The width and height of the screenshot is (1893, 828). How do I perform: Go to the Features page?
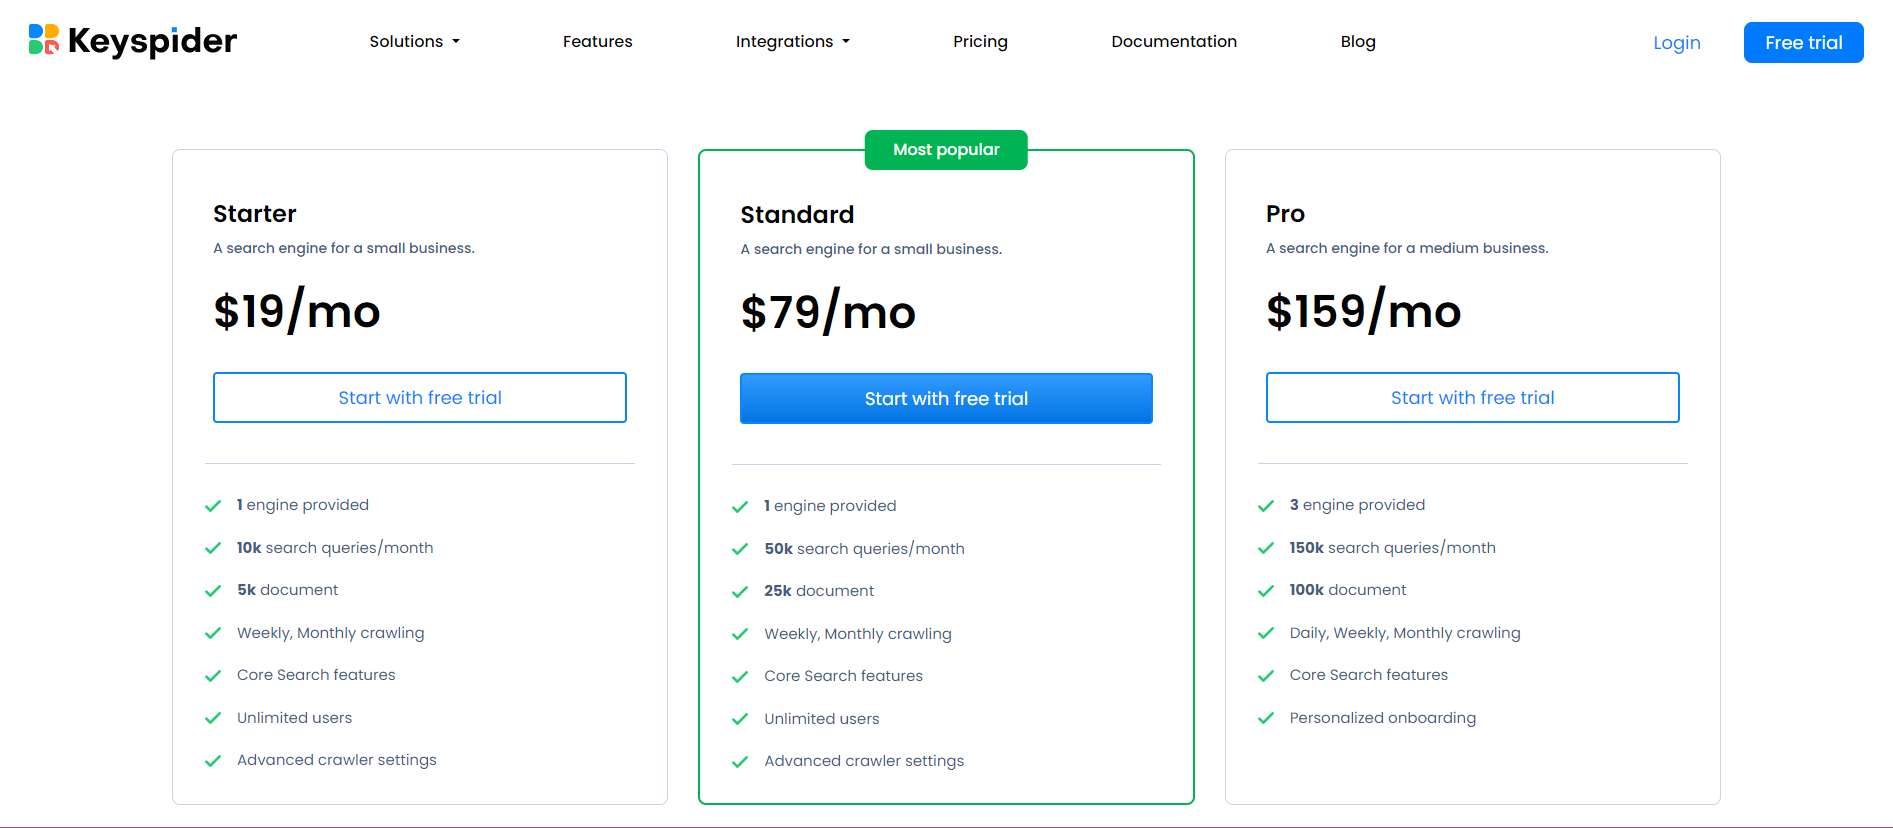(597, 42)
